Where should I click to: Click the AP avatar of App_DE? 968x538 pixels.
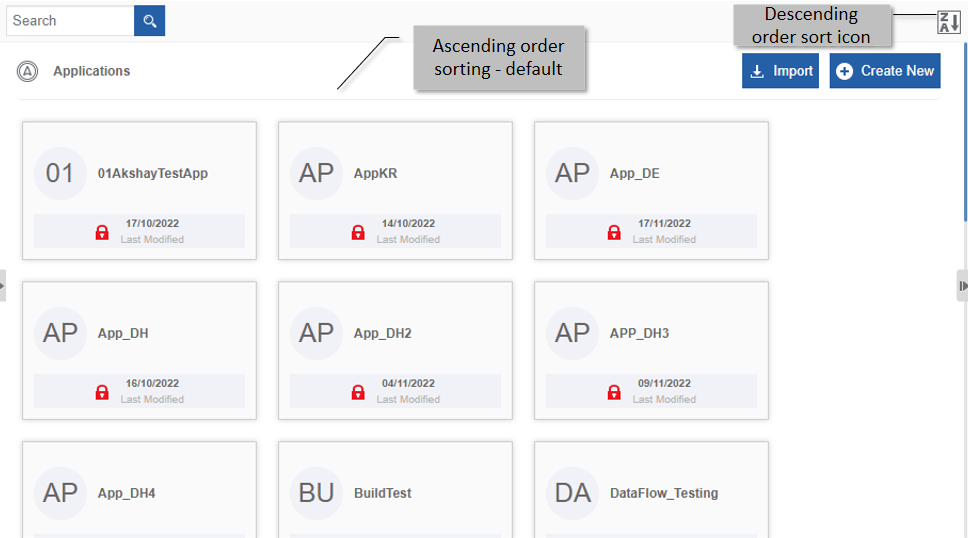click(572, 173)
